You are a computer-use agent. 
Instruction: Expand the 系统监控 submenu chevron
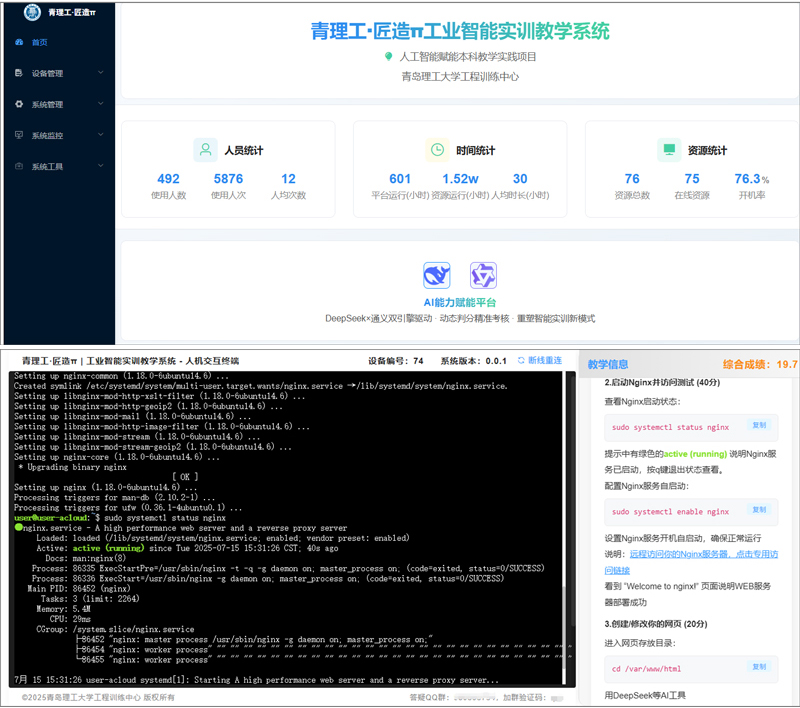(101, 135)
